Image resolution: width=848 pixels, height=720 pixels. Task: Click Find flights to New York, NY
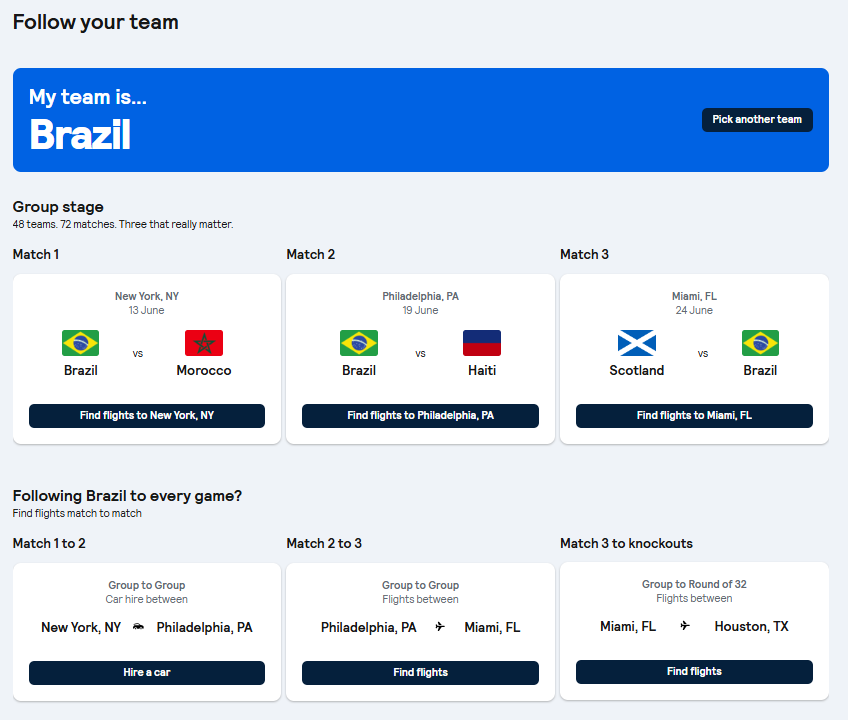(x=146, y=416)
